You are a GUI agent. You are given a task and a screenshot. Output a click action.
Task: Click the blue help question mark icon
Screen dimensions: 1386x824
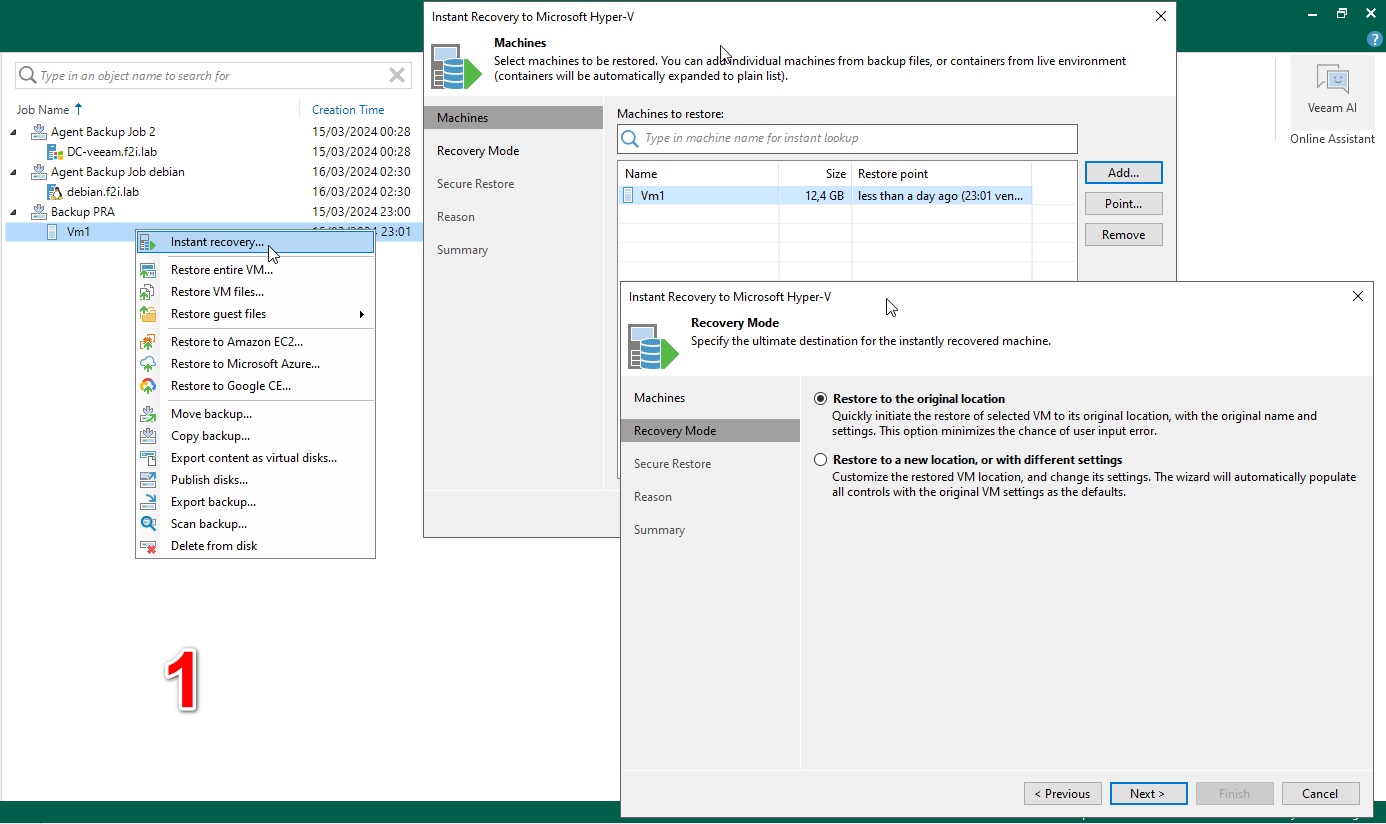1374,40
